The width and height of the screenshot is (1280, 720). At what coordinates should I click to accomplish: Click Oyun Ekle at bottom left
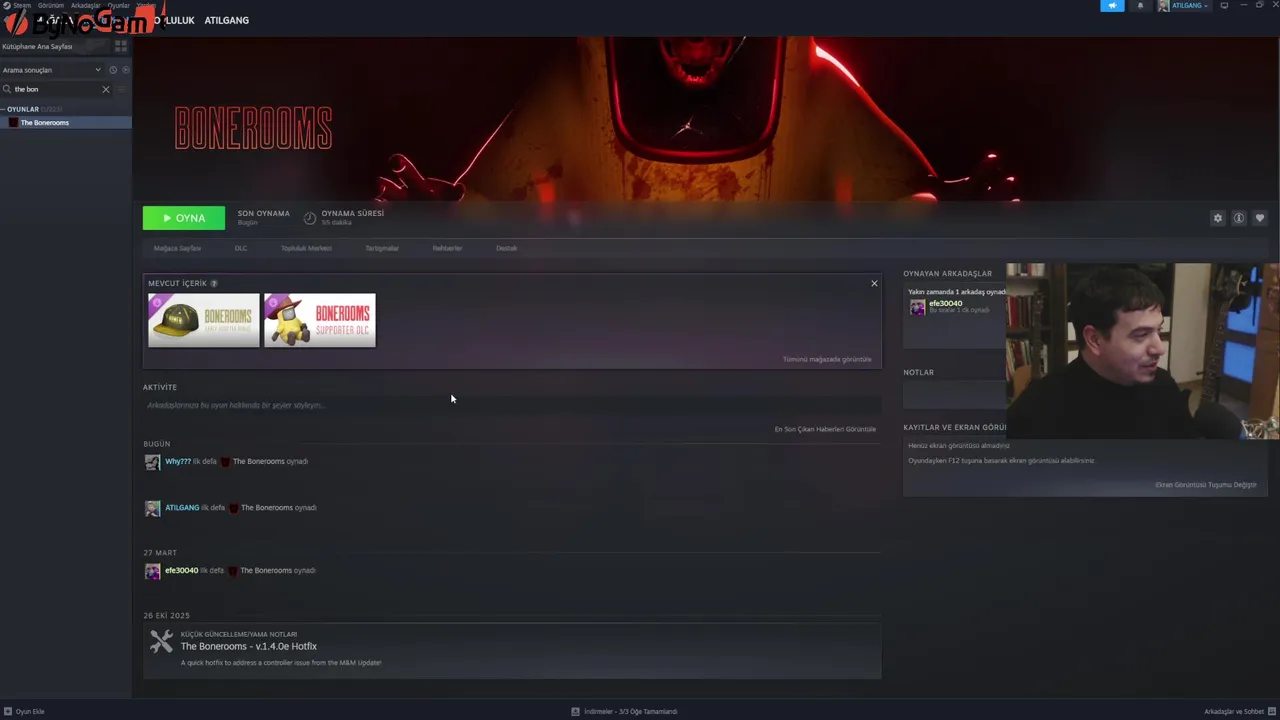point(30,711)
